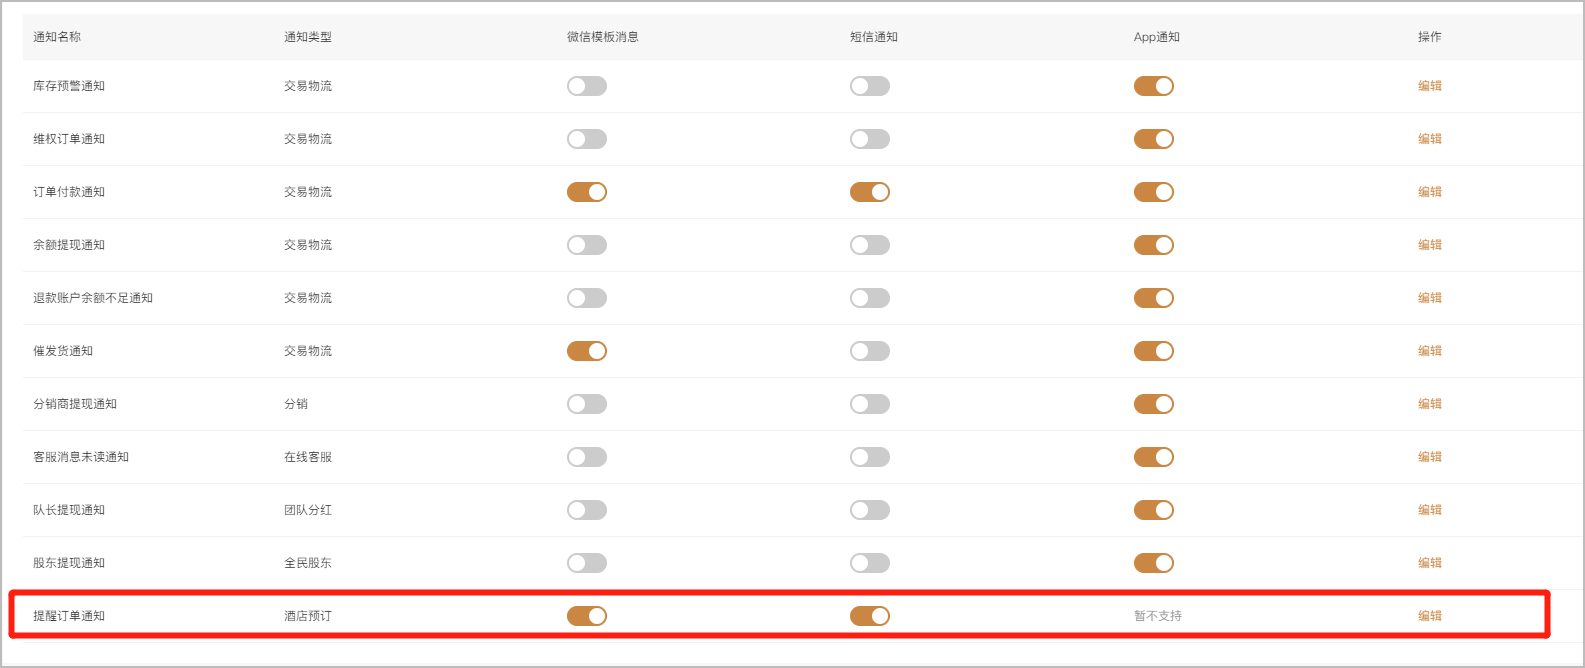Turn off SMS notification for 订单付款通知
The height and width of the screenshot is (668, 1585).
pos(870,192)
